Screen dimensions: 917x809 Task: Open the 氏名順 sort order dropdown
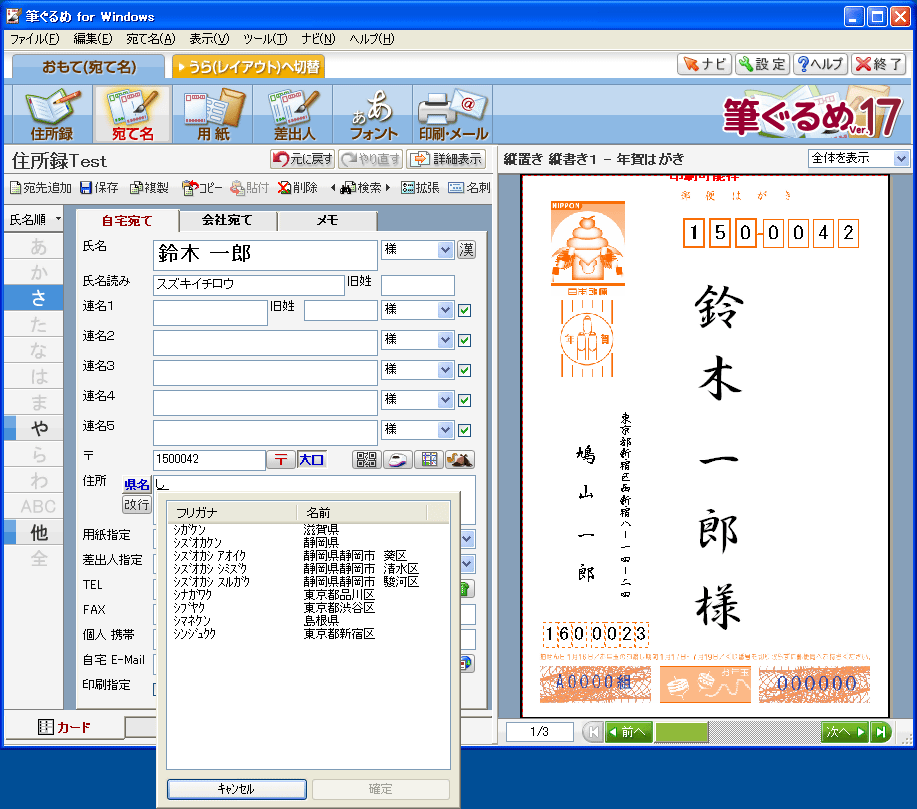coord(33,219)
